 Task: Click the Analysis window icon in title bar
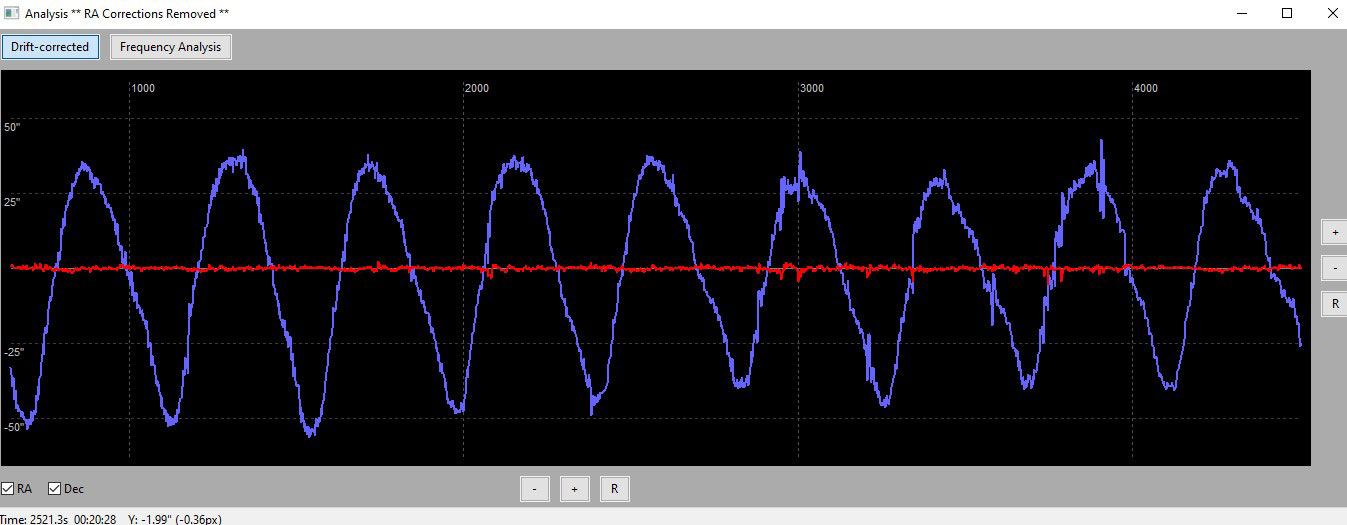(12, 13)
